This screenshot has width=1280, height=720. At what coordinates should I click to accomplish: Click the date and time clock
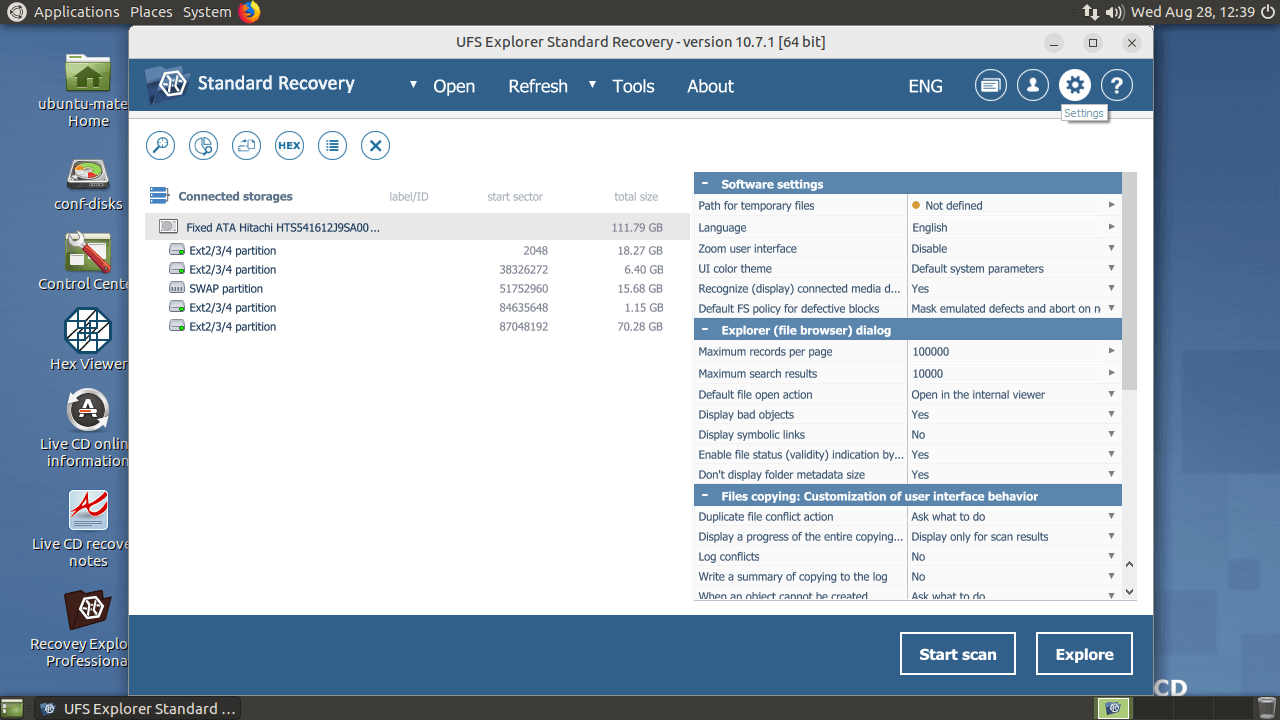click(1193, 12)
